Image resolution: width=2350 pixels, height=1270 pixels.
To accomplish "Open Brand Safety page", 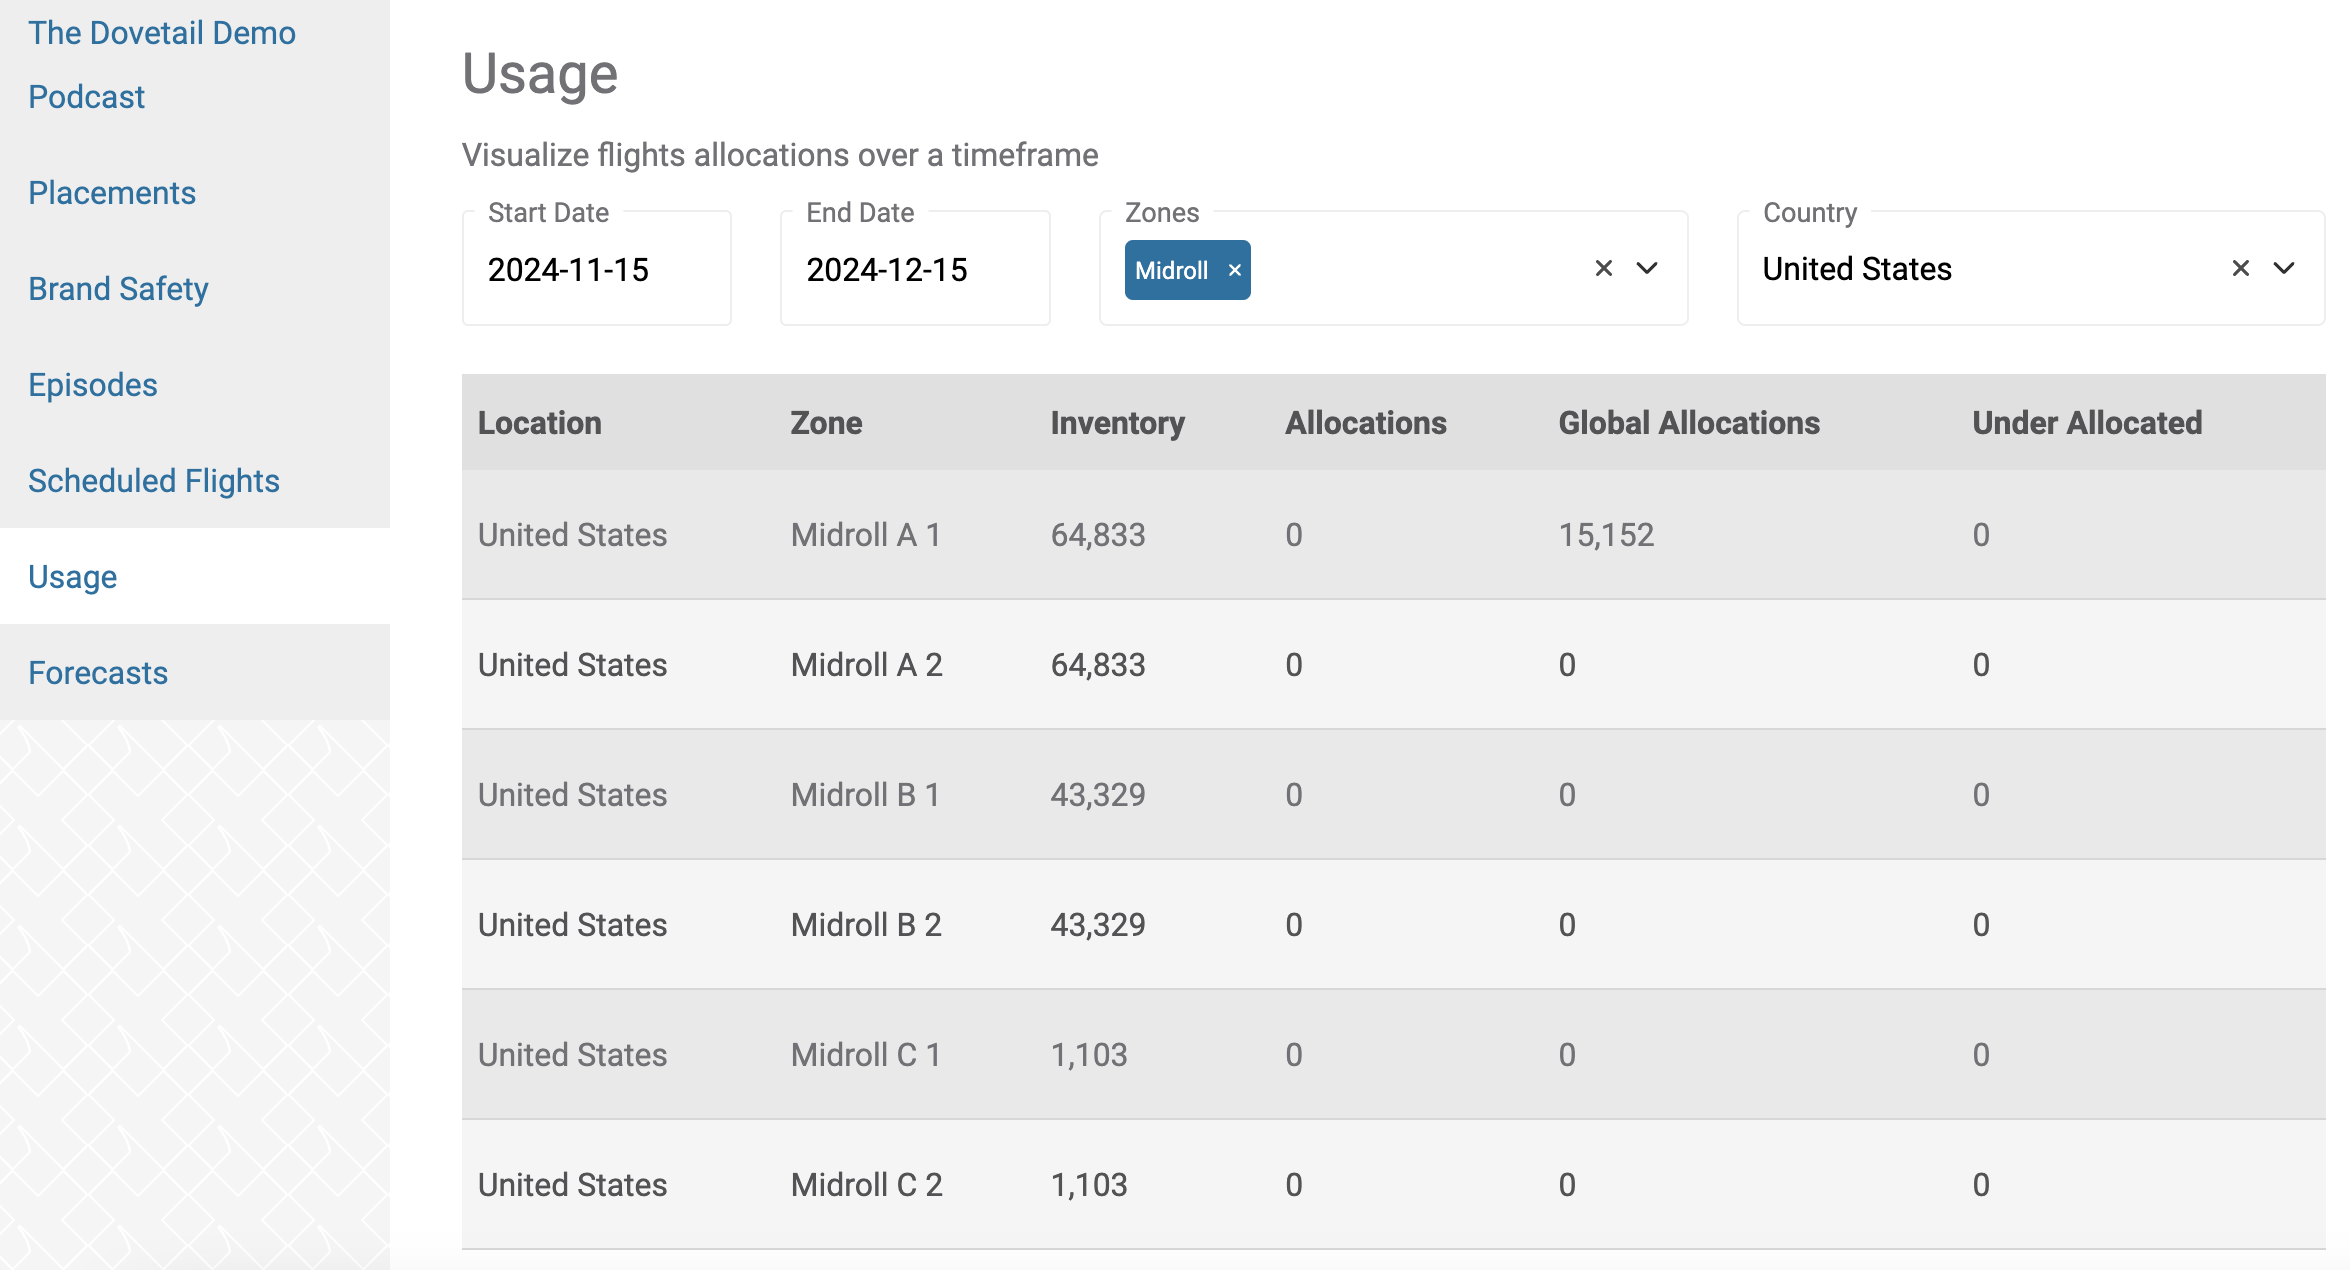I will (118, 288).
